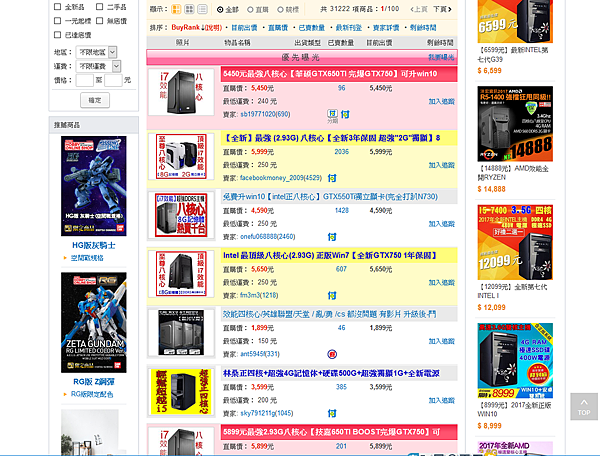Screen dimensions: 600x456
Task: Click 加入追蹤 for the 5,450 listing
Action: pos(442,101)
